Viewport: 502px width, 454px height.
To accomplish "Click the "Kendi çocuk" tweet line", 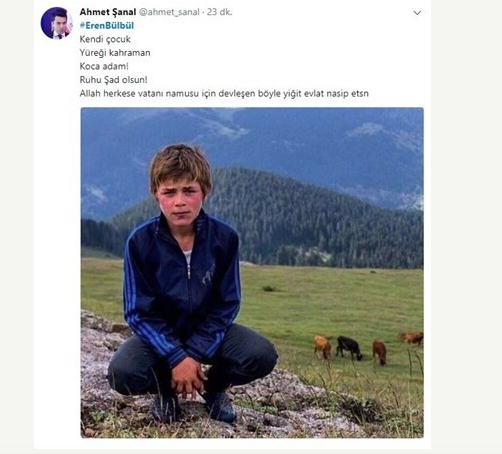I will pyautogui.click(x=105, y=39).
